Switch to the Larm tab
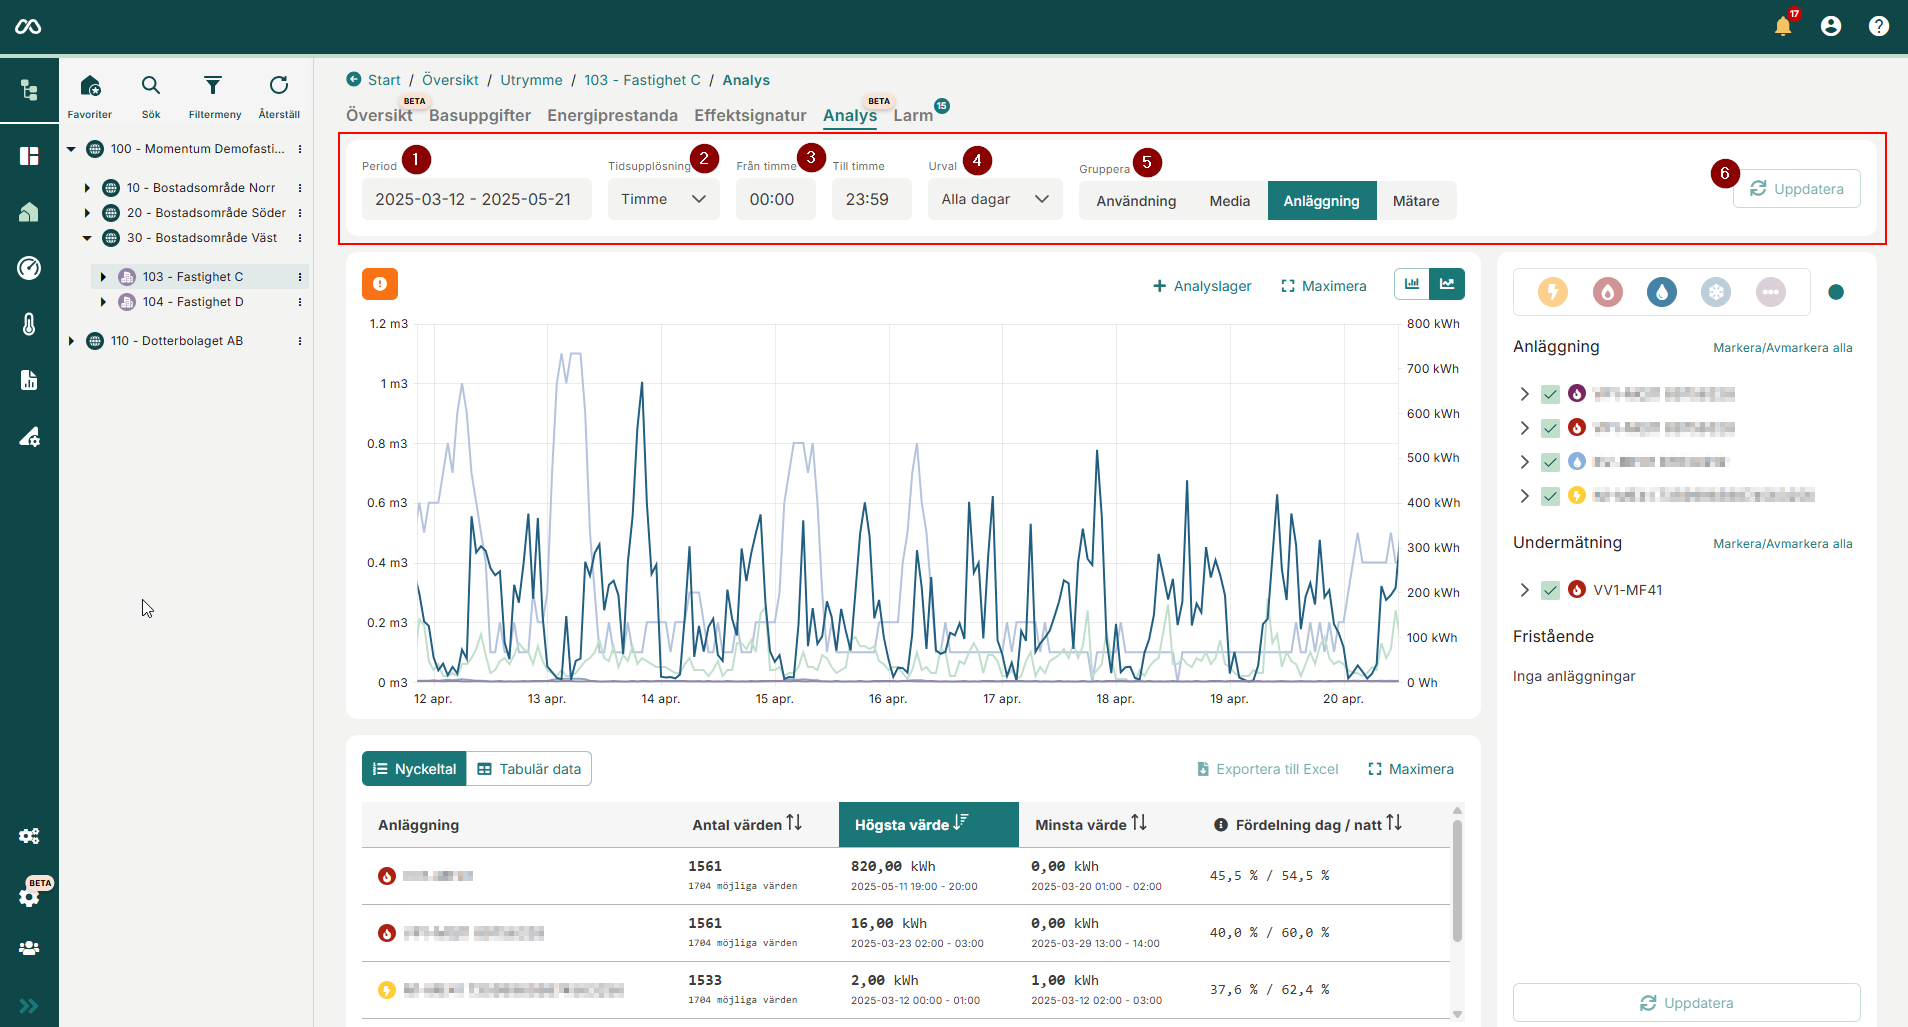Viewport: 1908px width, 1027px height. click(x=913, y=115)
